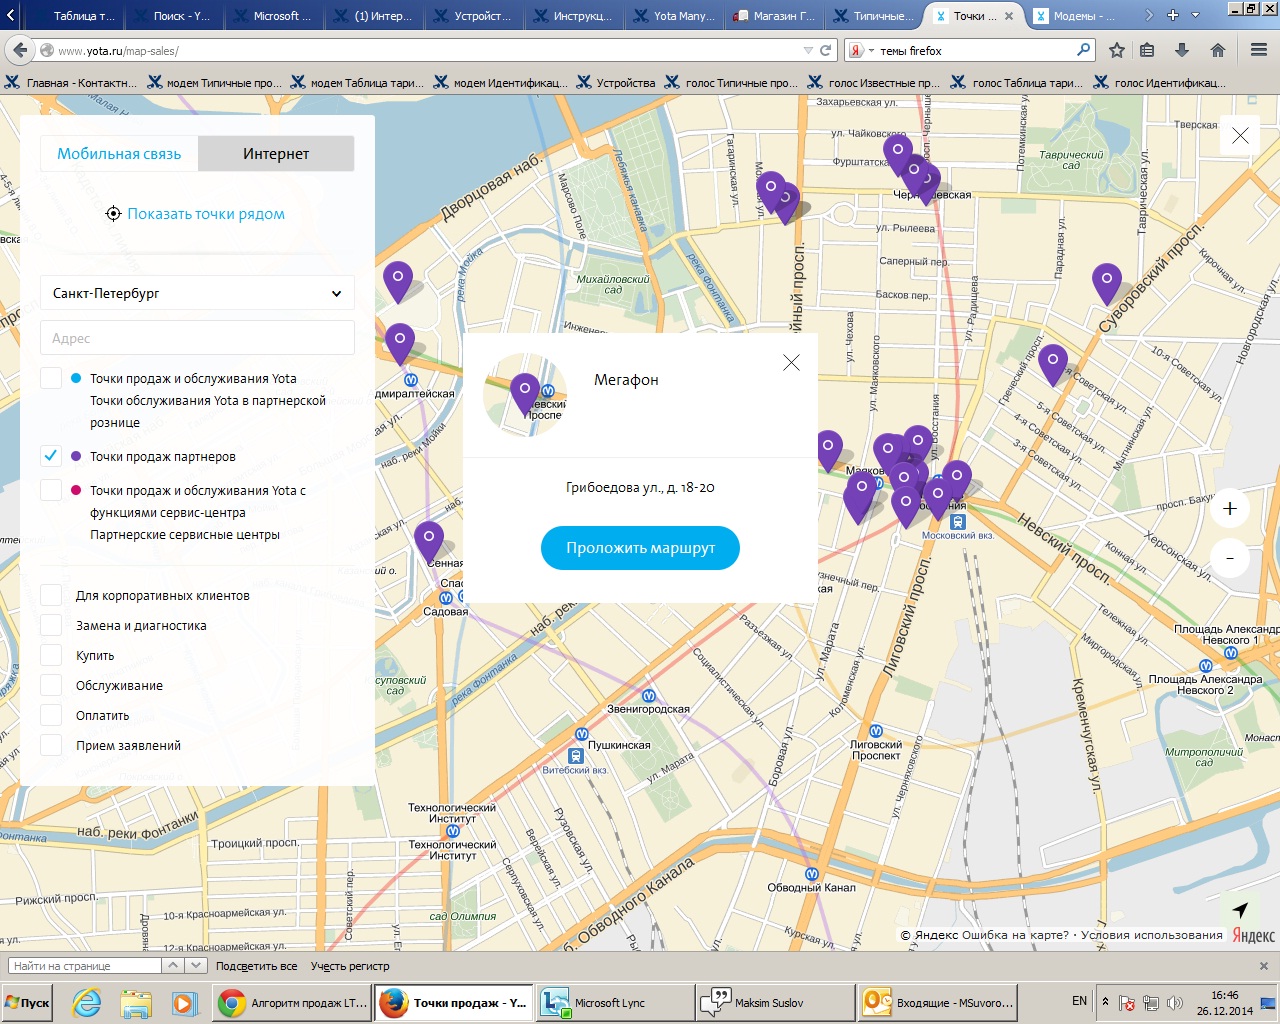
Task: Open Firefox downloads arrow icon
Action: pyautogui.click(x=1182, y=50)
